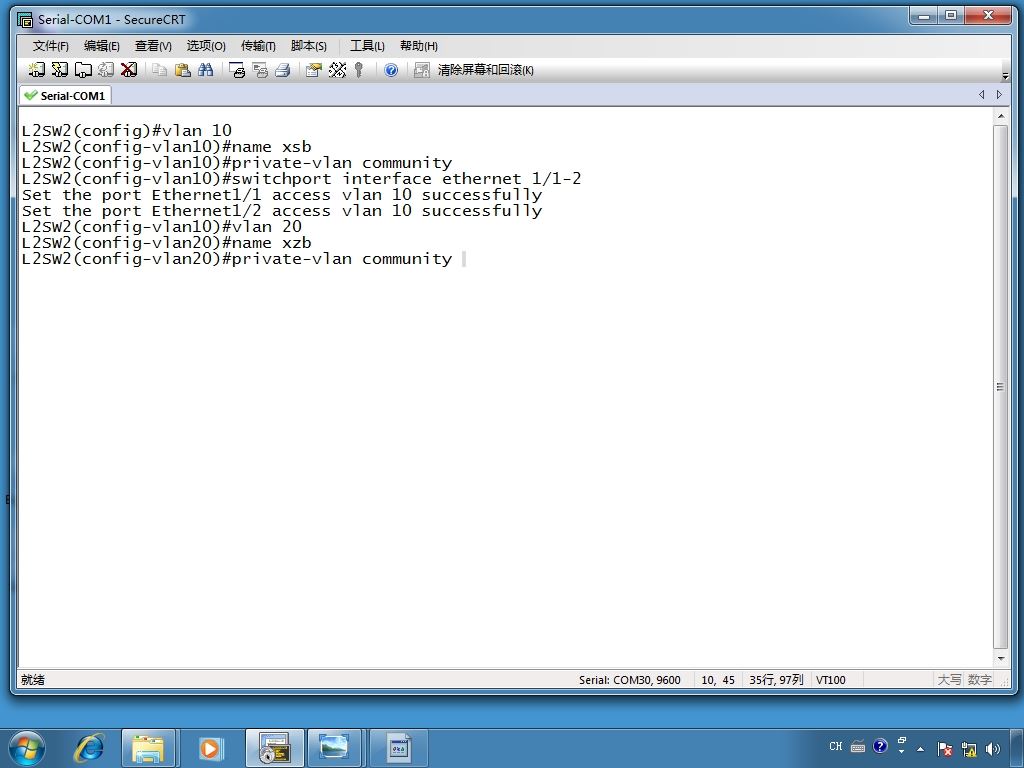
Task: Click the '大写' caps lock indicator
Action: pos(950,680)
